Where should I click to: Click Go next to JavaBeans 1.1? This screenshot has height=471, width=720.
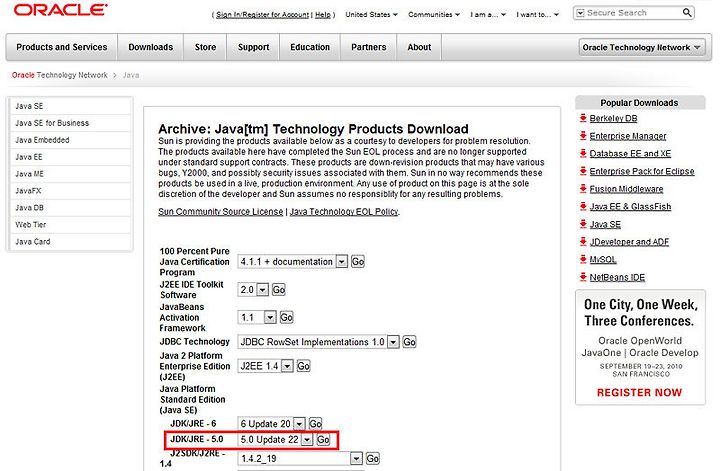click(x=287, y=317)
